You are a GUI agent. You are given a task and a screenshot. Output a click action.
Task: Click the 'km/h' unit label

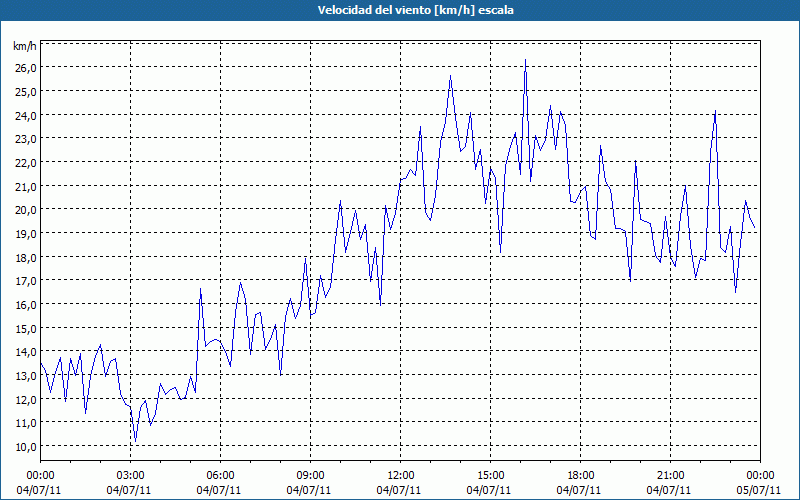25,46
